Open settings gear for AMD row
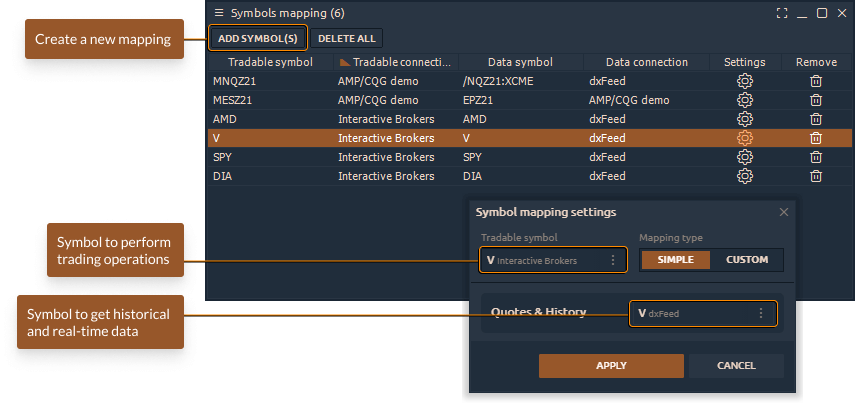The image size is (855, 403). [744, 119]
